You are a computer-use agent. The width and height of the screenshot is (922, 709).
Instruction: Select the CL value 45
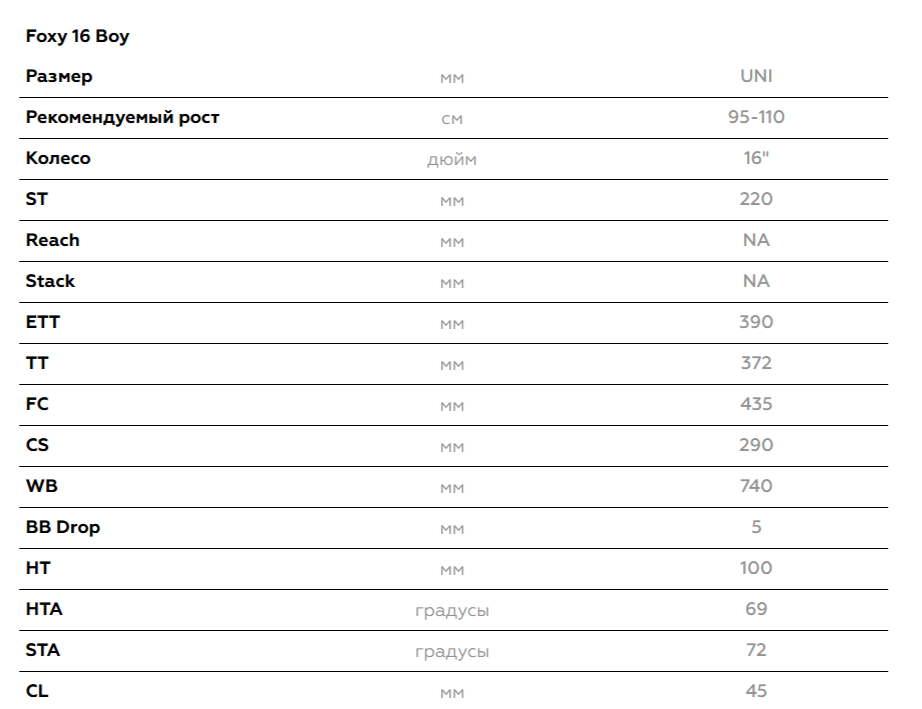(x=756, y=692)
